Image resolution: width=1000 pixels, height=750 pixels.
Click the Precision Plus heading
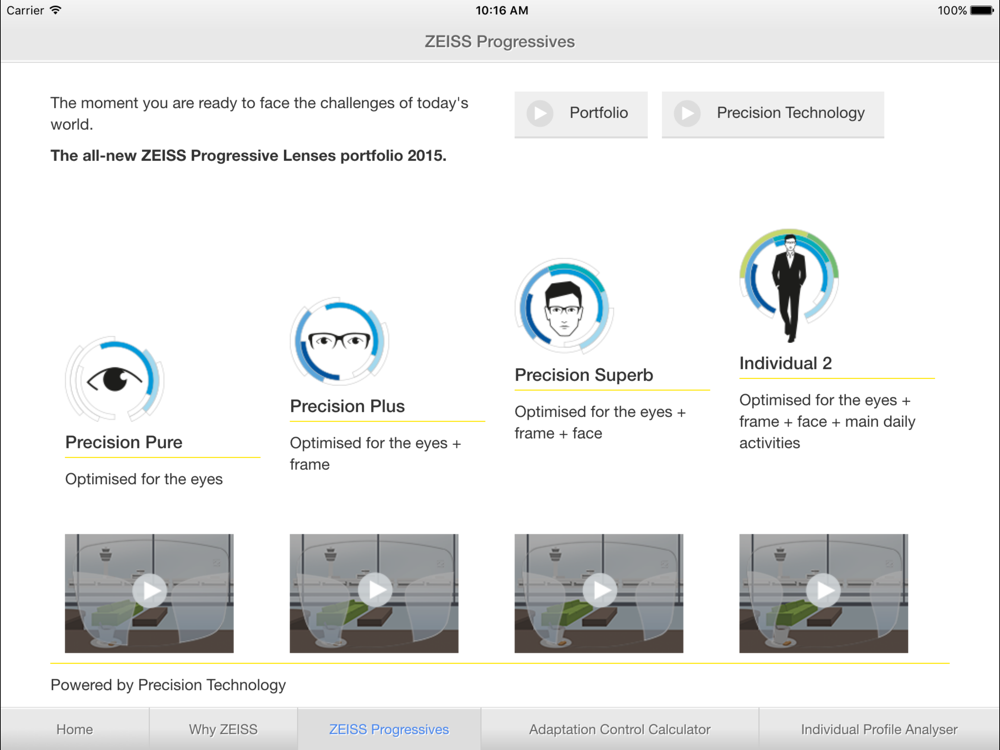coord(347,406)
